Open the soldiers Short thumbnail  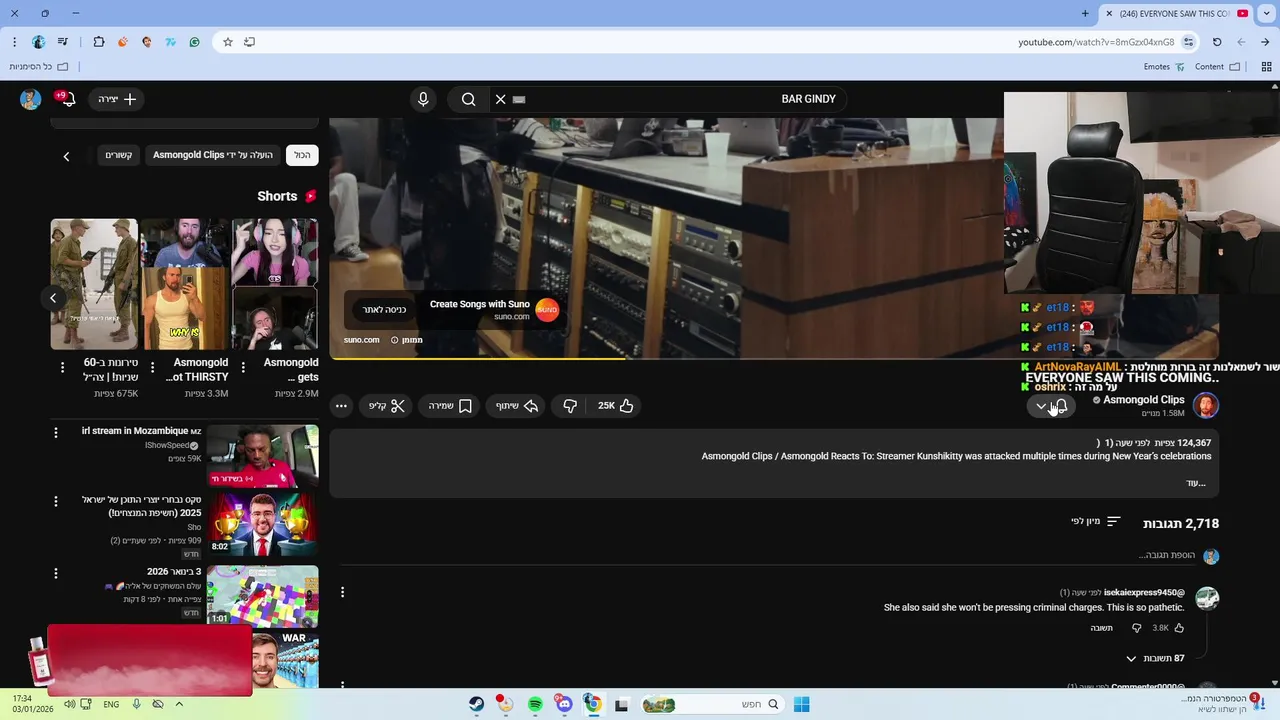tap(94, 284)
